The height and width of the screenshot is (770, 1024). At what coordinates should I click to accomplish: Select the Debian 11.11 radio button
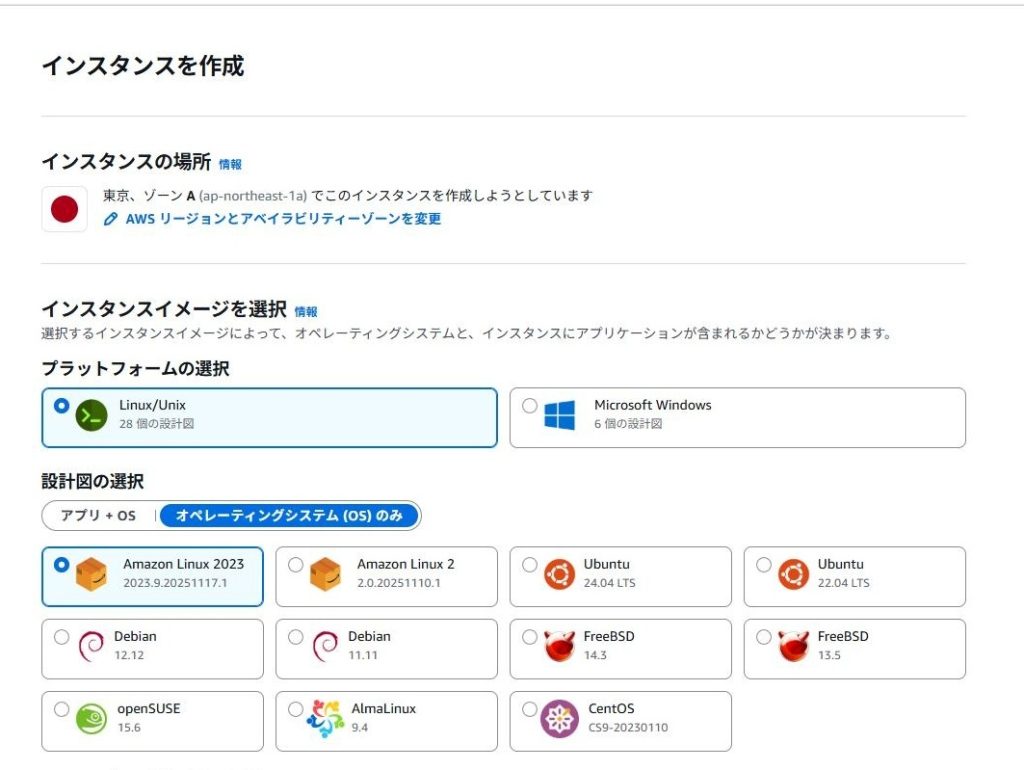pos(295,637)
